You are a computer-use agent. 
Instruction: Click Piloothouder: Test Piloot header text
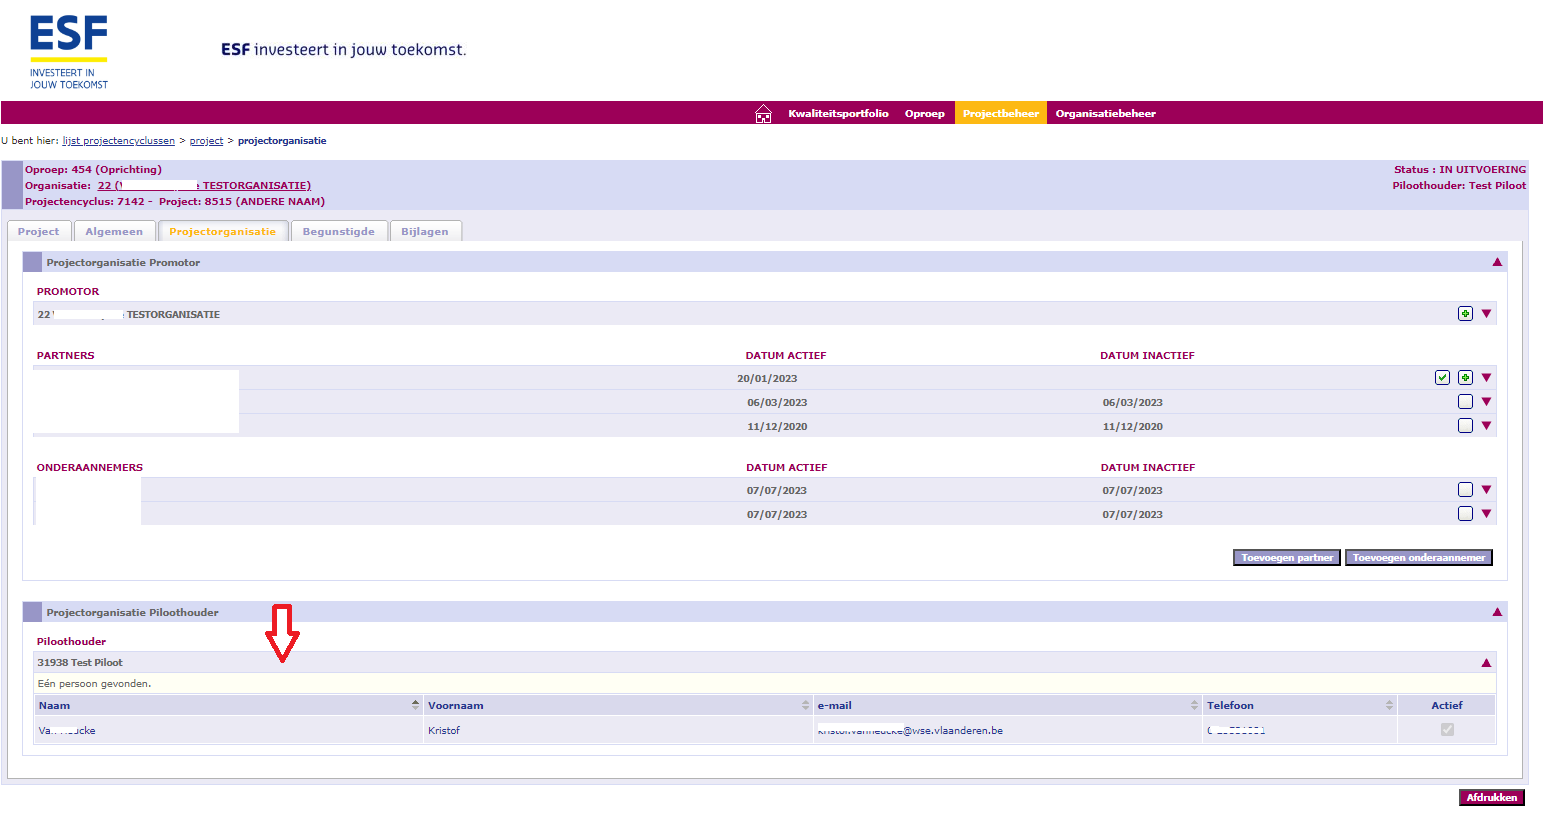[1459, 186]
